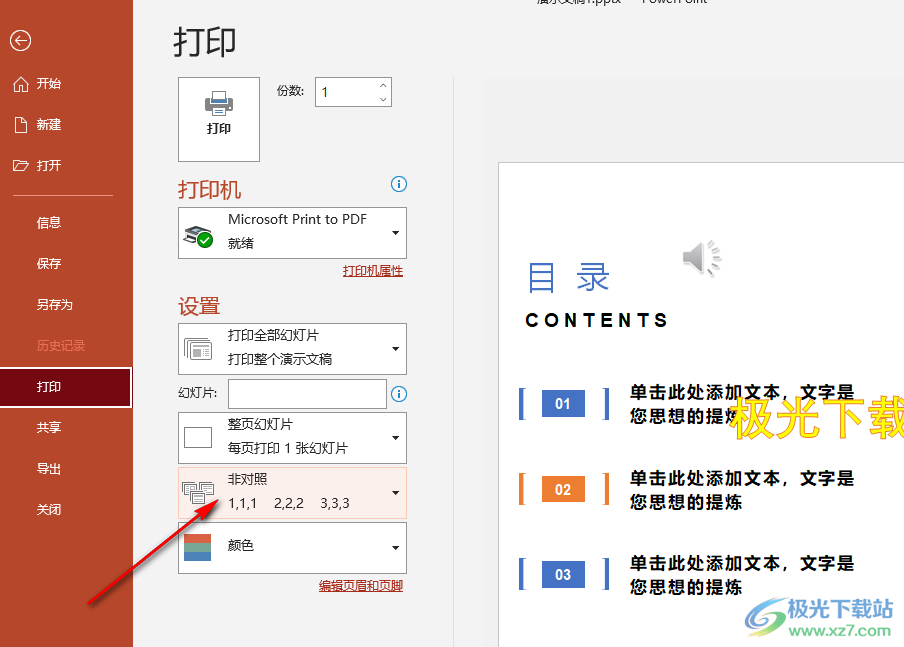
Task: Click the printer info icon
Action: pyautogui.click(x=399, y=184)
